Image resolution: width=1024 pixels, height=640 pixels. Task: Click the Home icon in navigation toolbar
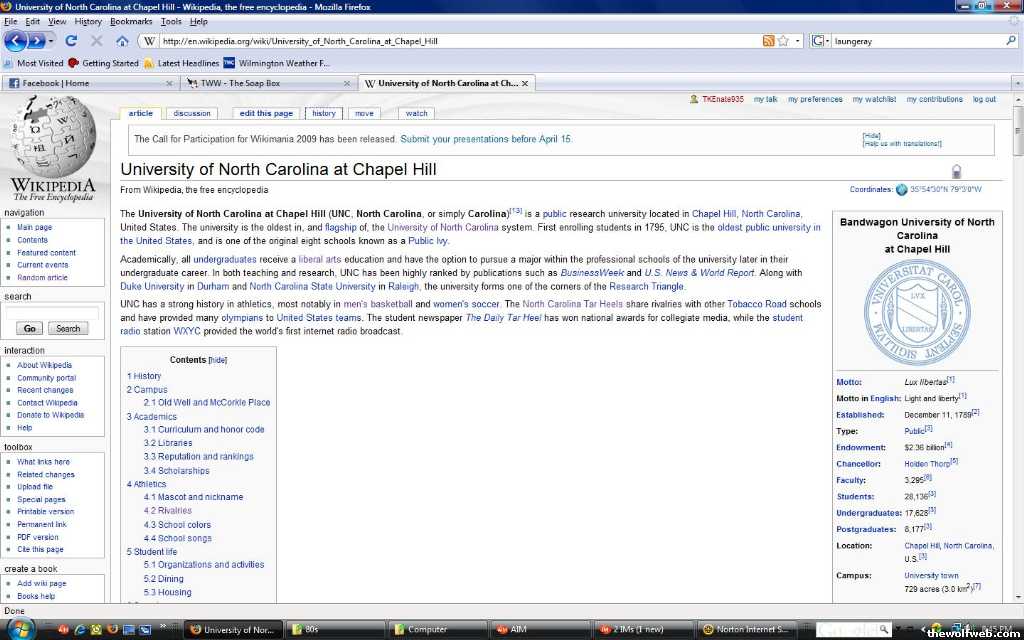122,41
